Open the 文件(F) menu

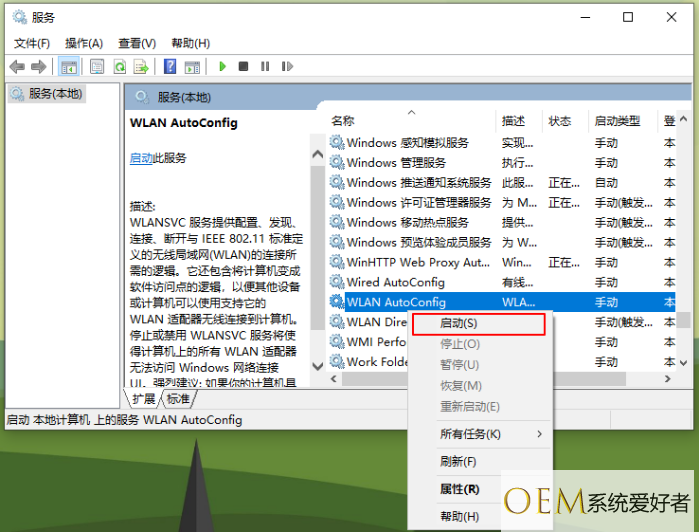pyautogui.click(x=31, y=43)
